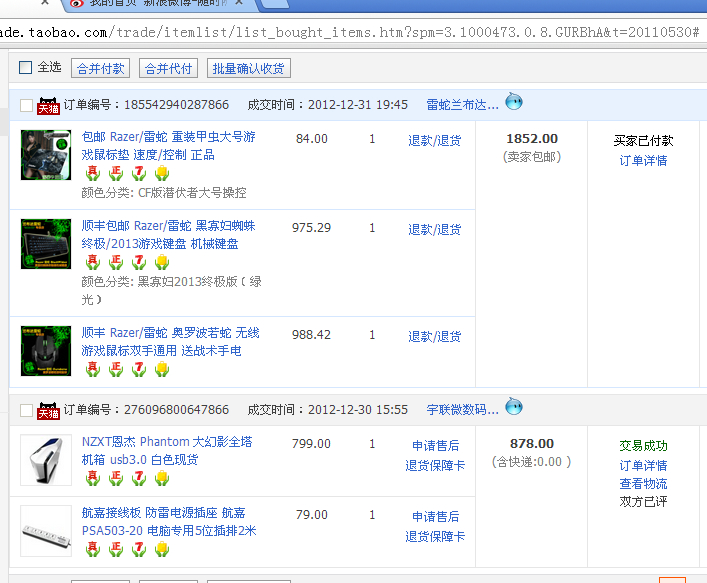The height and width of the screenshot is (583, 707).
Task: Open 包邮 Razer 重装甲虫 mouse pad title link
Action: [169, 146]
